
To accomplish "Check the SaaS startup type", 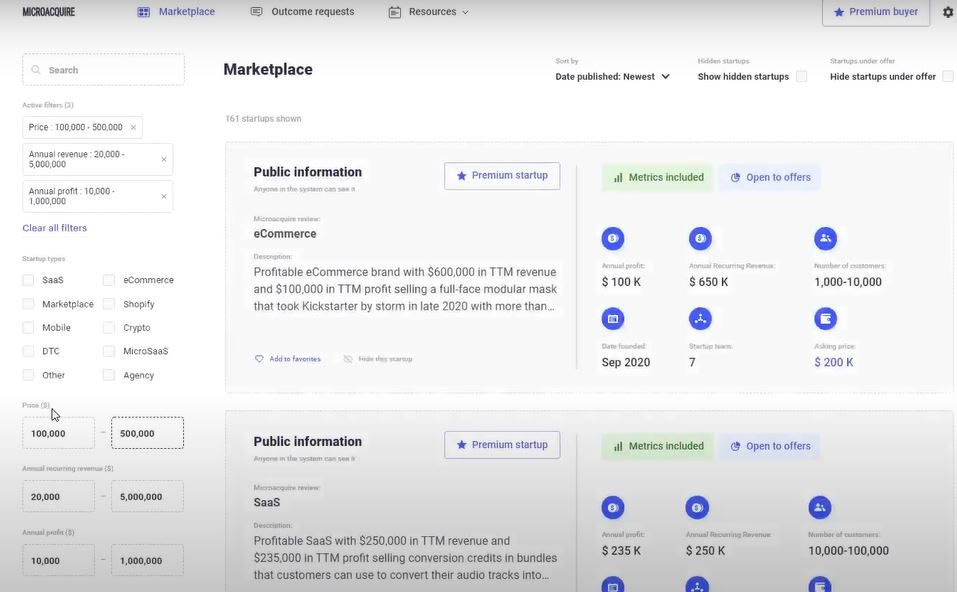I will click(x=28, y=280).
